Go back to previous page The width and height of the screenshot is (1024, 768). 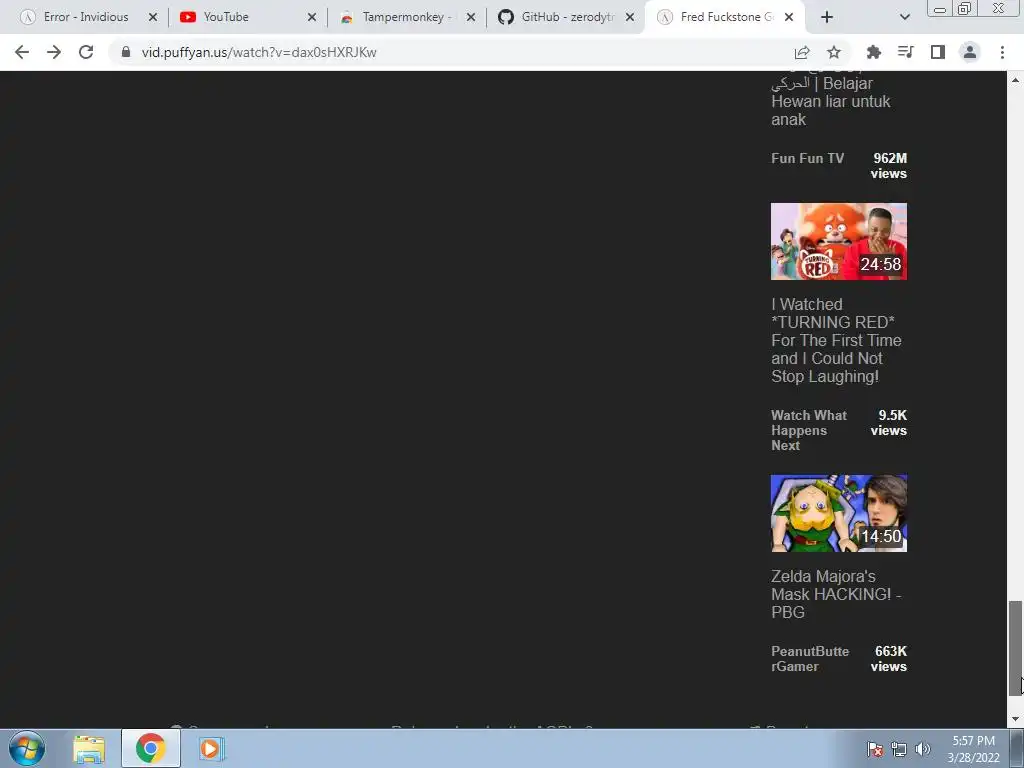point(22,52)
